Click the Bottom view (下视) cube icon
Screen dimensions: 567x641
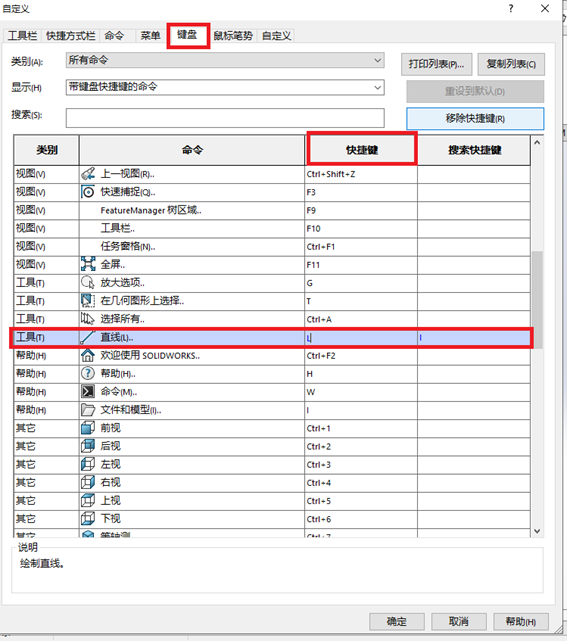(x=88, y=519)
